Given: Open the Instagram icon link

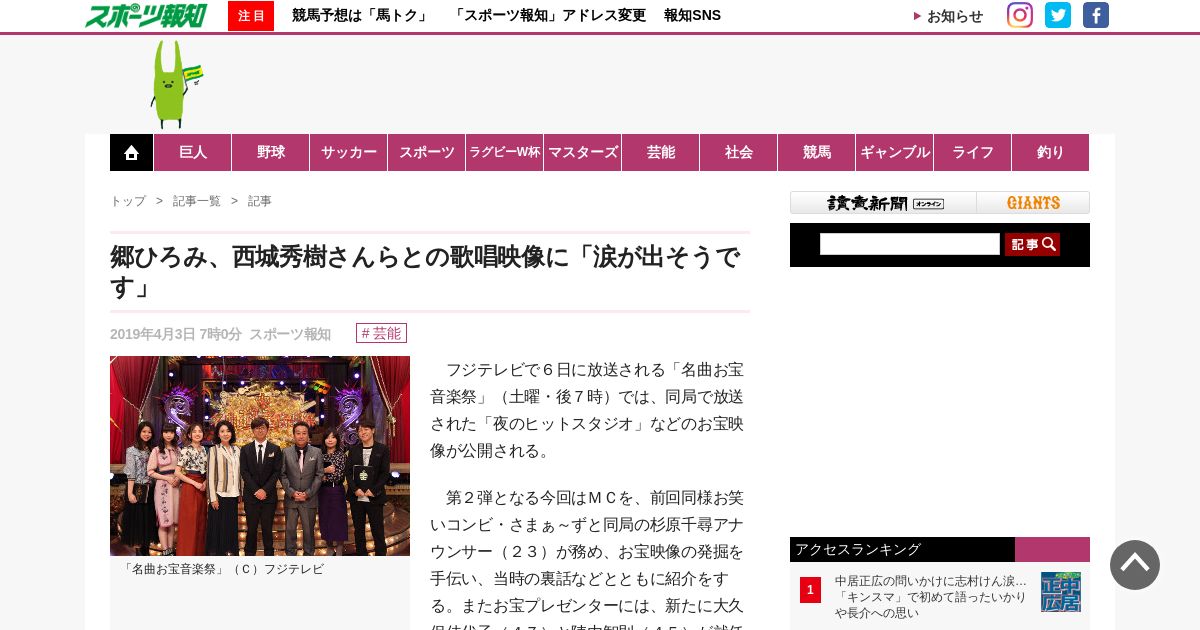Looking at the screenshot, I should tap(1020, 15).
